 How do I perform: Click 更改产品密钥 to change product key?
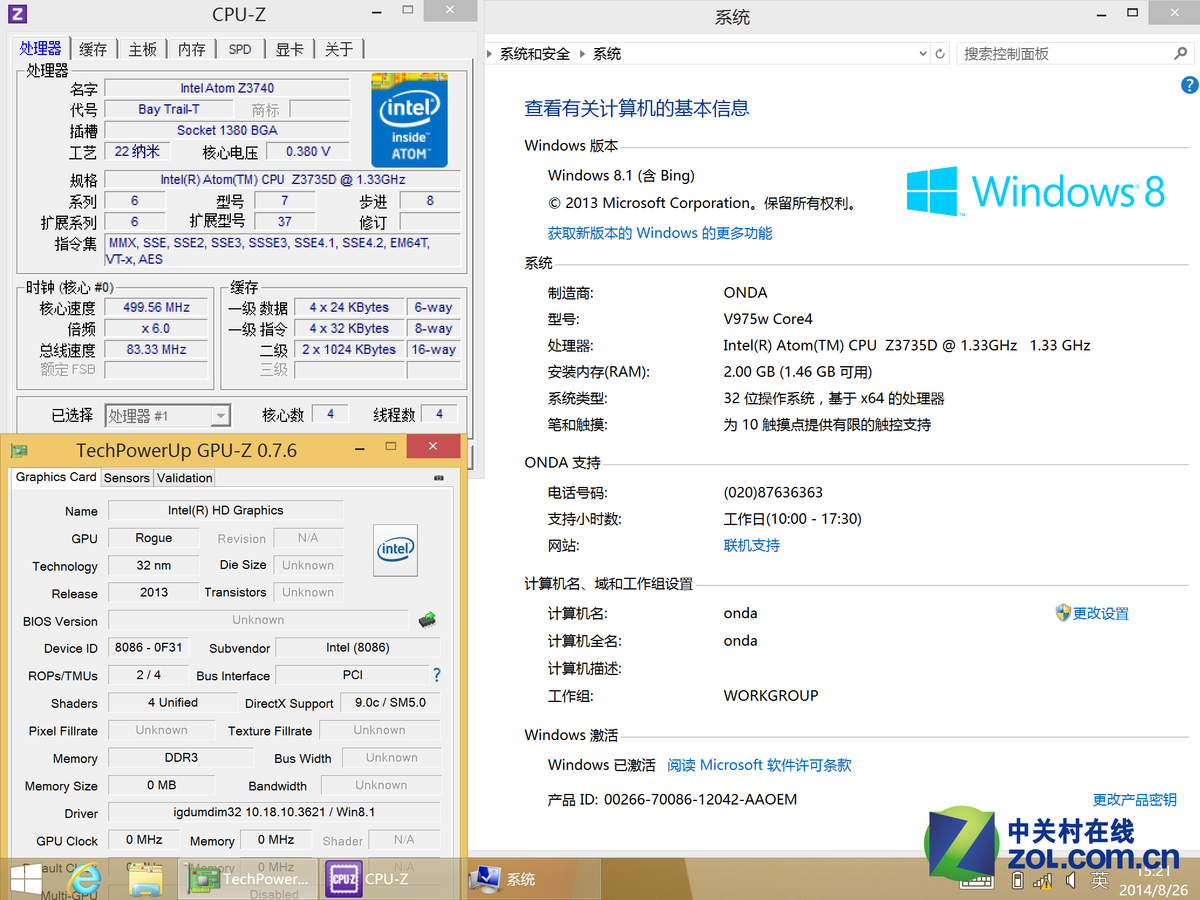pos(1133,798)
